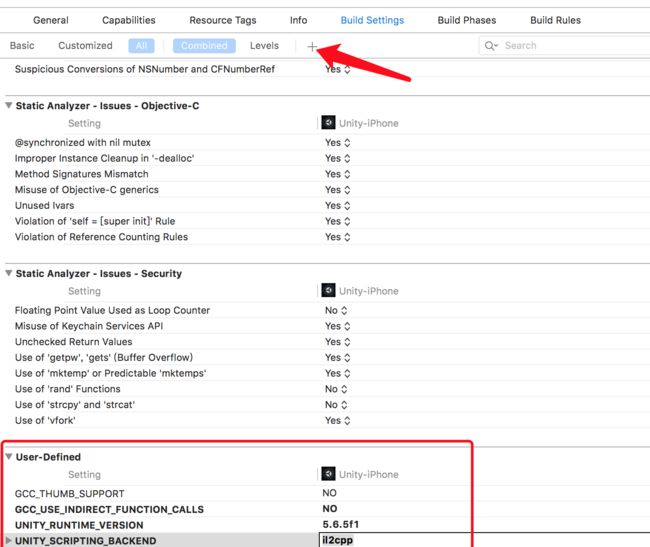
Task: Select the Use of 'vfork' setting label
Action: coord(45,421)
